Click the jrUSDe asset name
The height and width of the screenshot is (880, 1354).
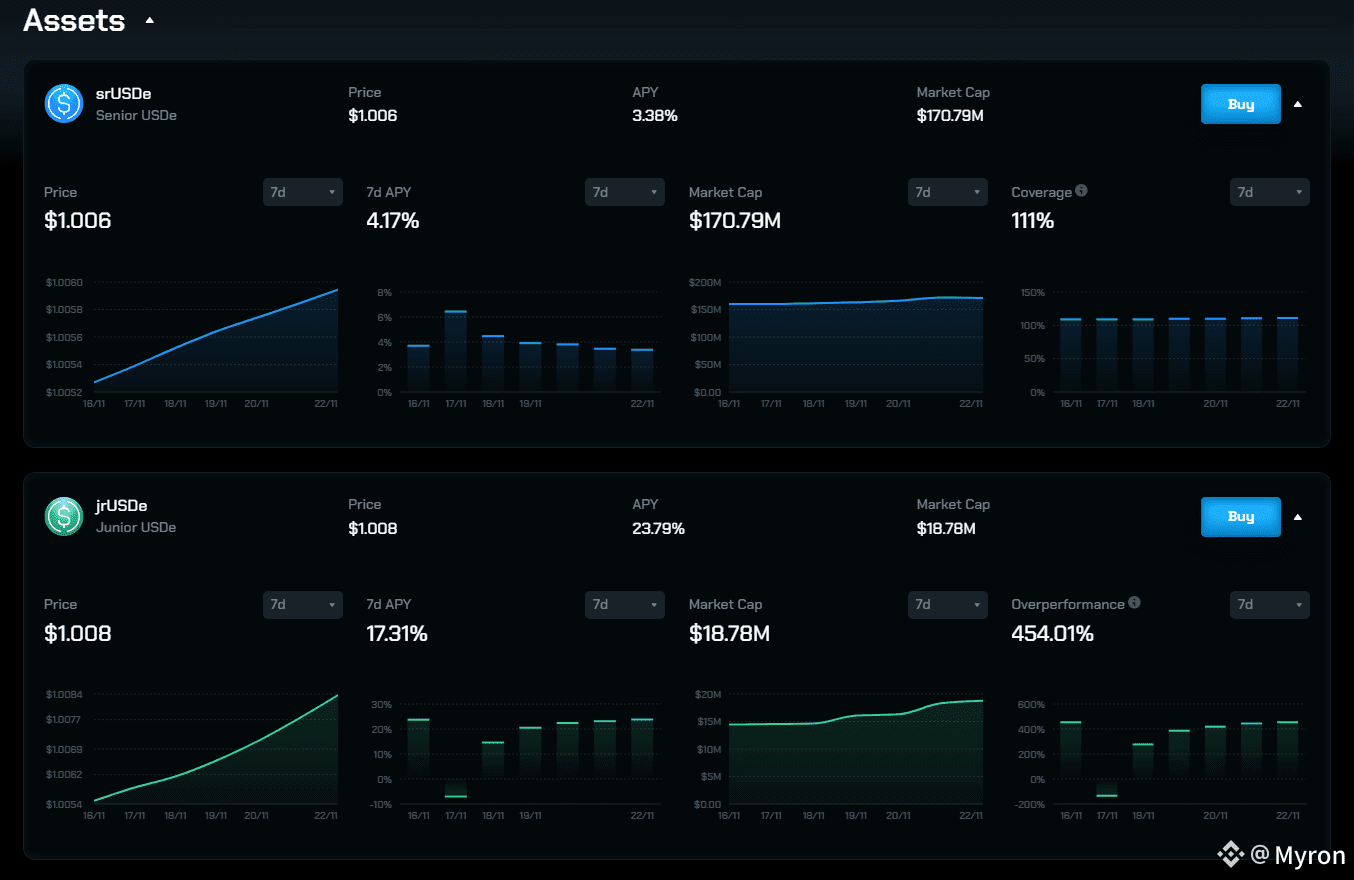pyautogui.click(x=122, y=506)
